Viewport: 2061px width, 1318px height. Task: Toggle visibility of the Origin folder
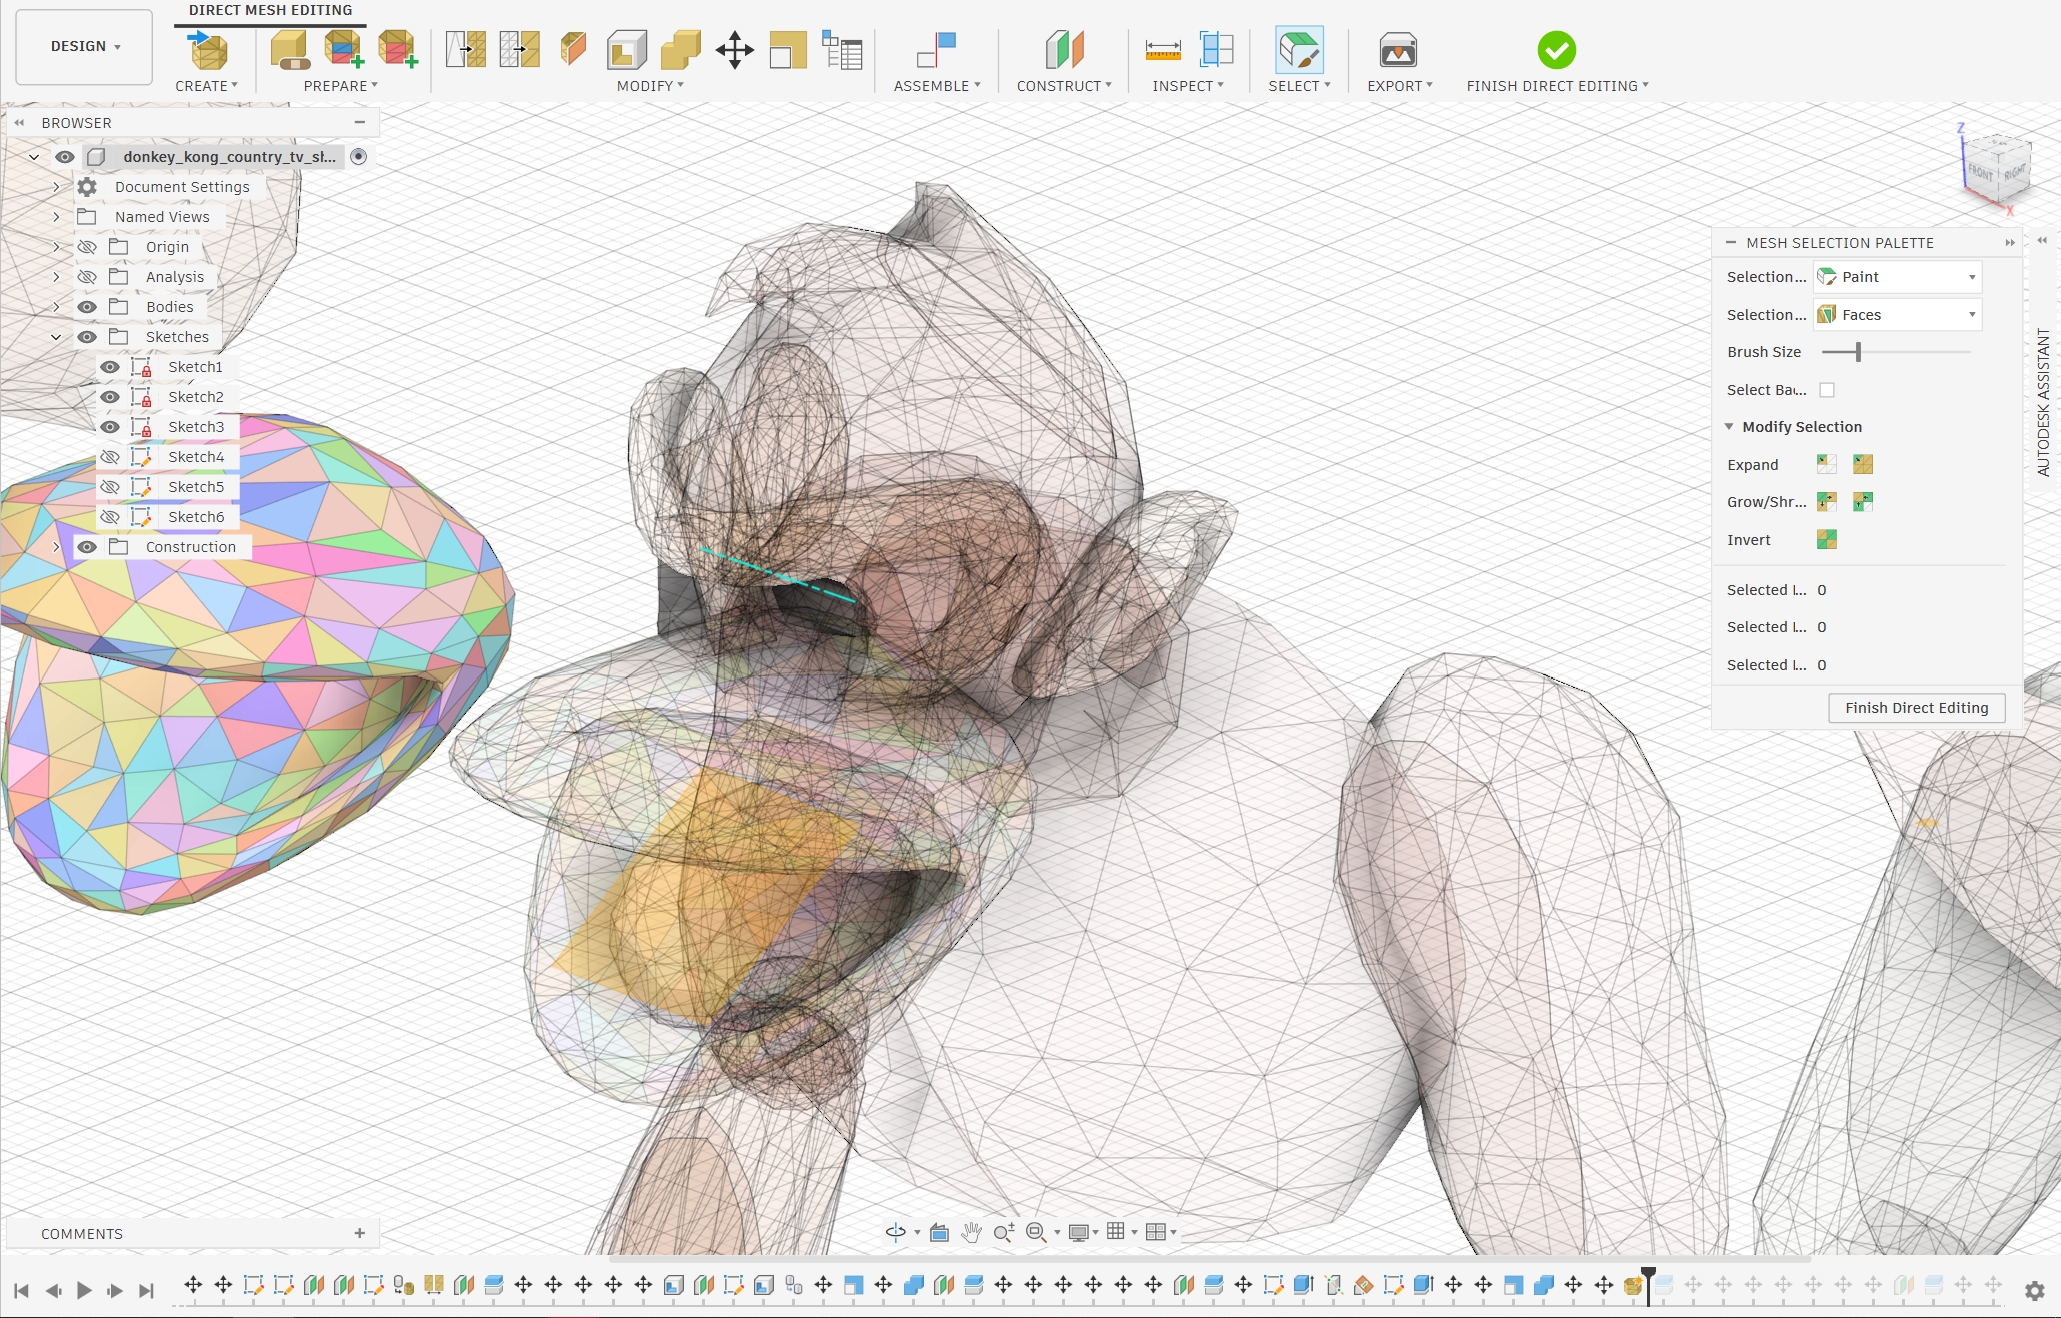click(x=87, y=247)
